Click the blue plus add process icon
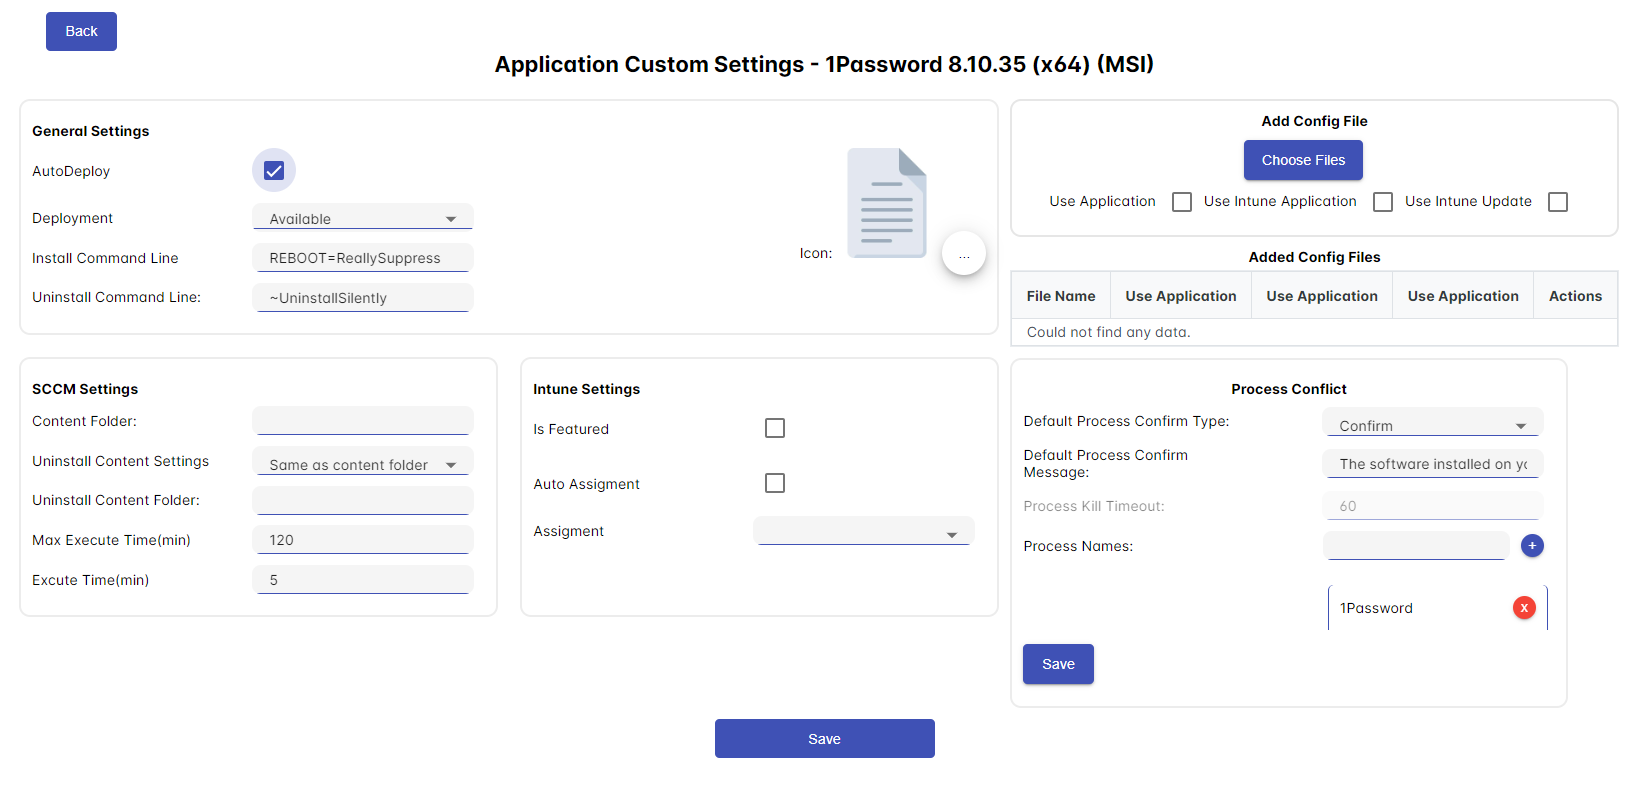The height and width of the screenshot is (794, 1632). pyautogui.click(x=1532, y=546)
